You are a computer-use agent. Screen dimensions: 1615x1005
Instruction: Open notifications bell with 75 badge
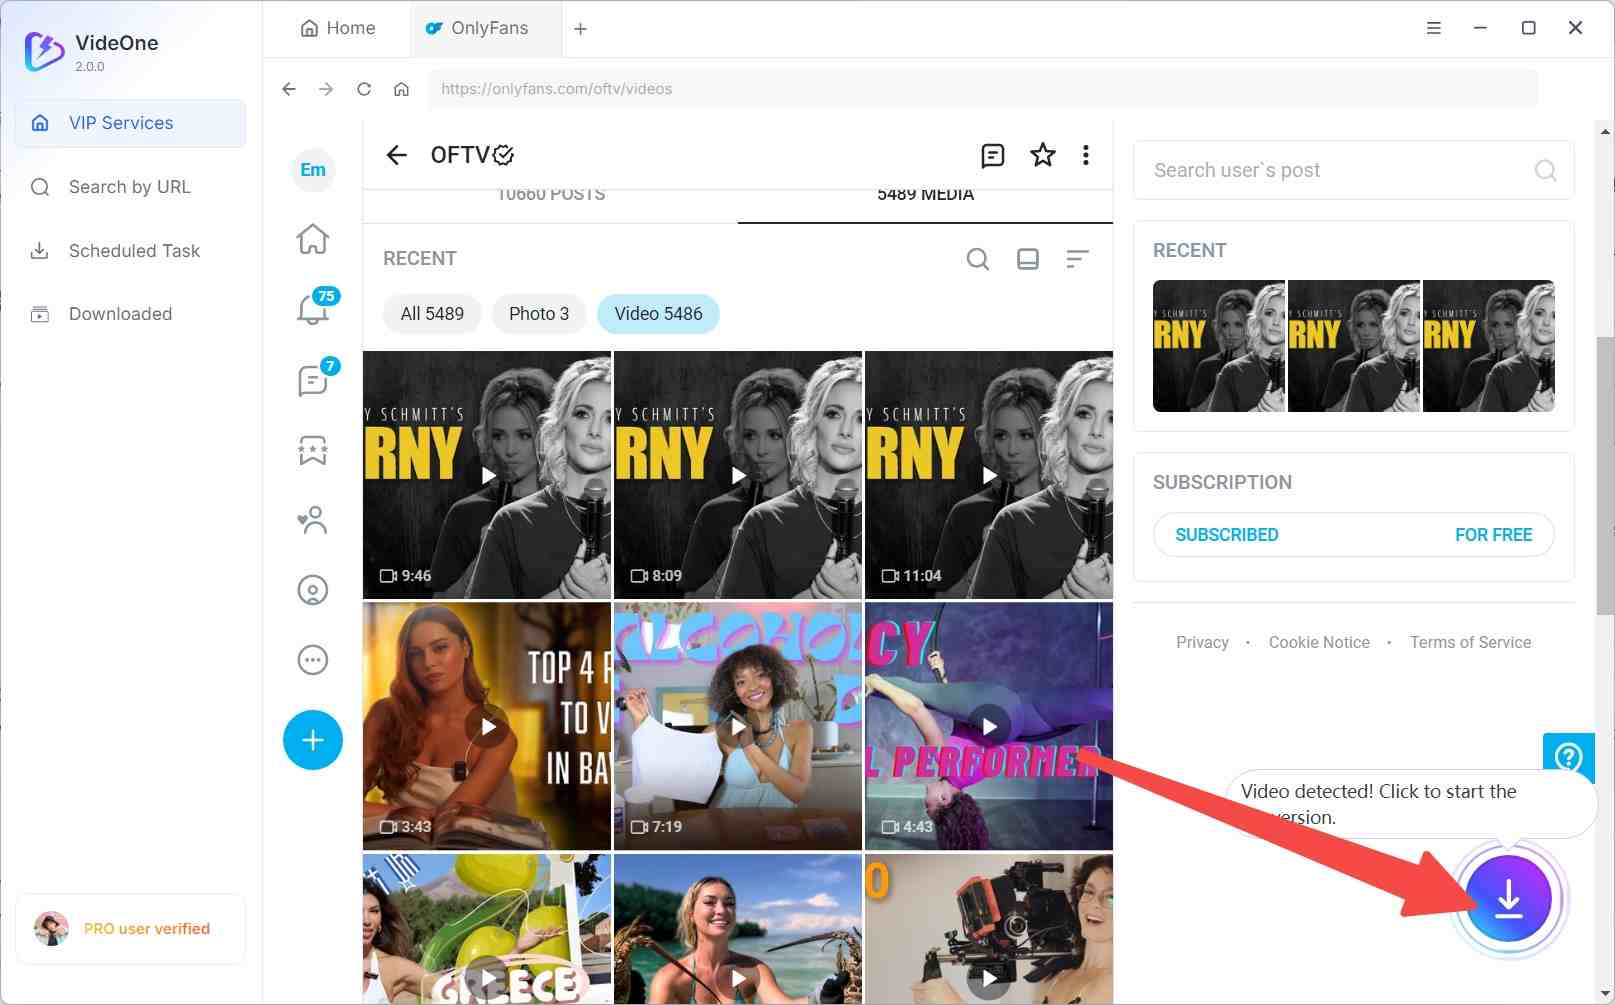pyautogui.click(x=313, y=308)
